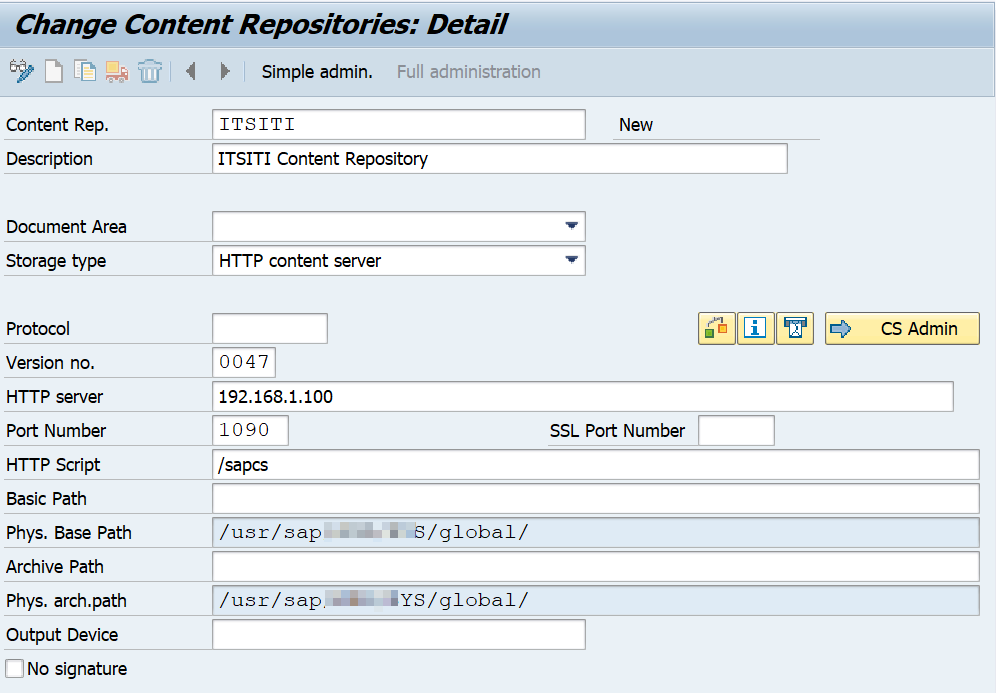This screenshot has width=996, height=693.
Task: Click the Test connection icon
Action: (x=716, y=328)
